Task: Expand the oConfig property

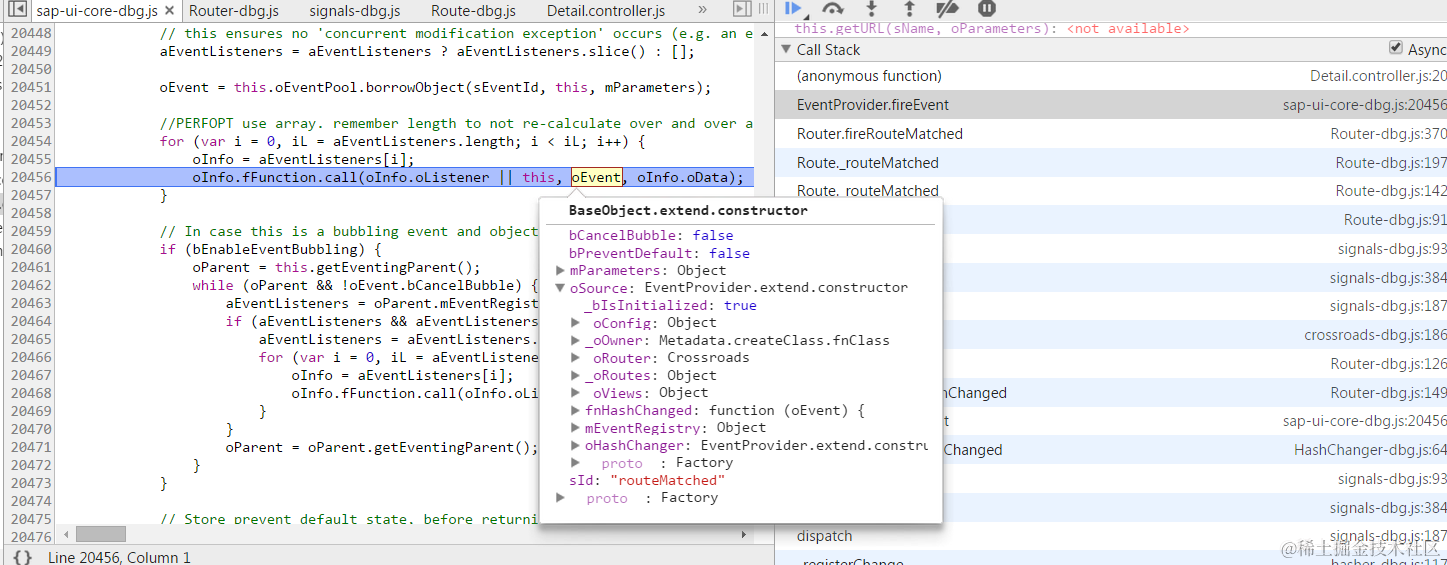Action: pyautogui.click(x=576, y=323)
